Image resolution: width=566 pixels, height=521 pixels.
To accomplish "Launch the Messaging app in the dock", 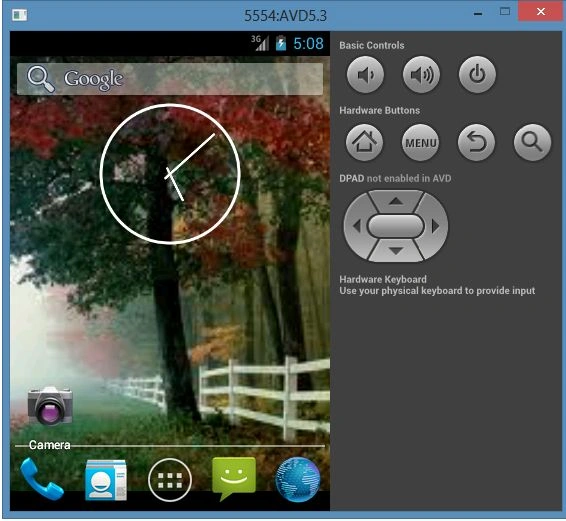I will click(234, 478).
